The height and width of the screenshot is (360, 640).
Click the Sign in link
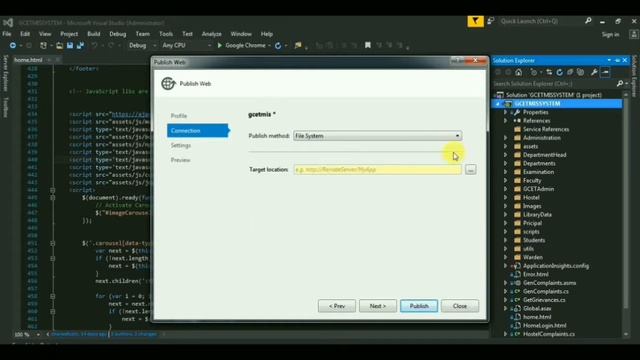[610, 35]
